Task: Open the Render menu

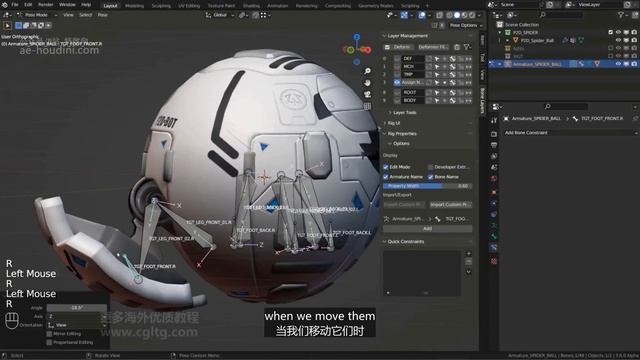Action: point(46,4)
